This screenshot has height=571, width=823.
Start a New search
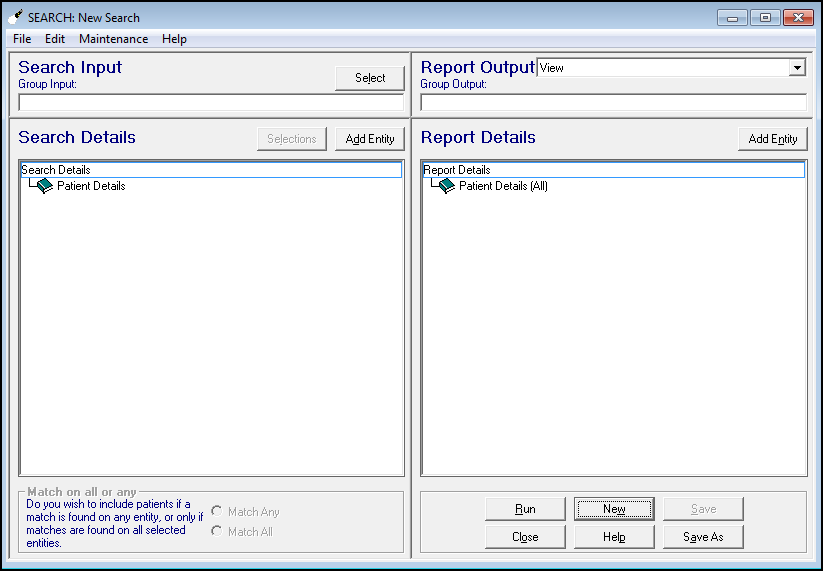[614, 509]
